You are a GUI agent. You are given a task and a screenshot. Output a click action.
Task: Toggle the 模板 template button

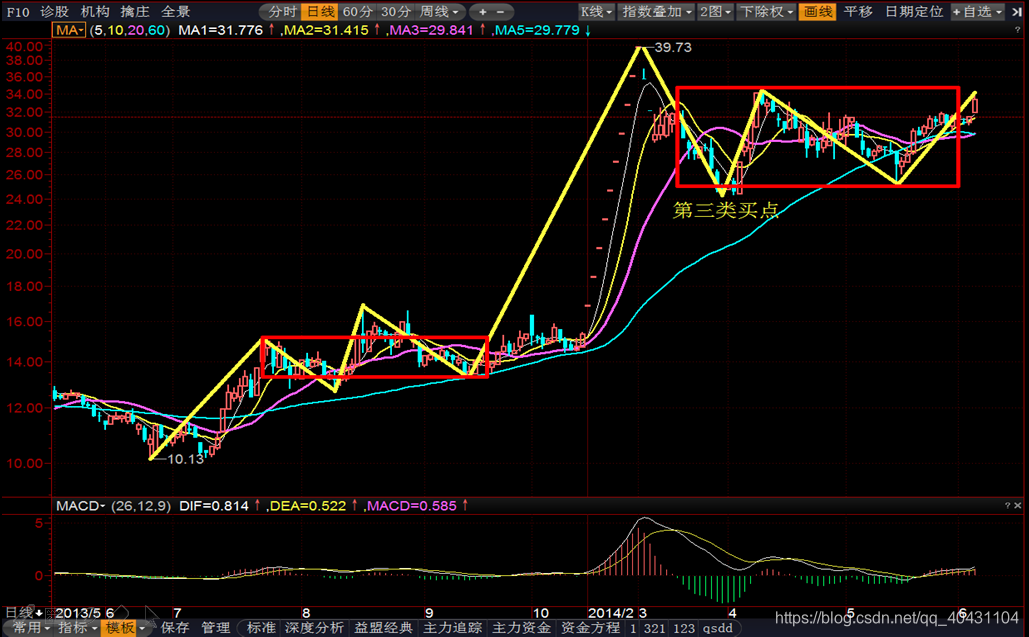point(119,628)
